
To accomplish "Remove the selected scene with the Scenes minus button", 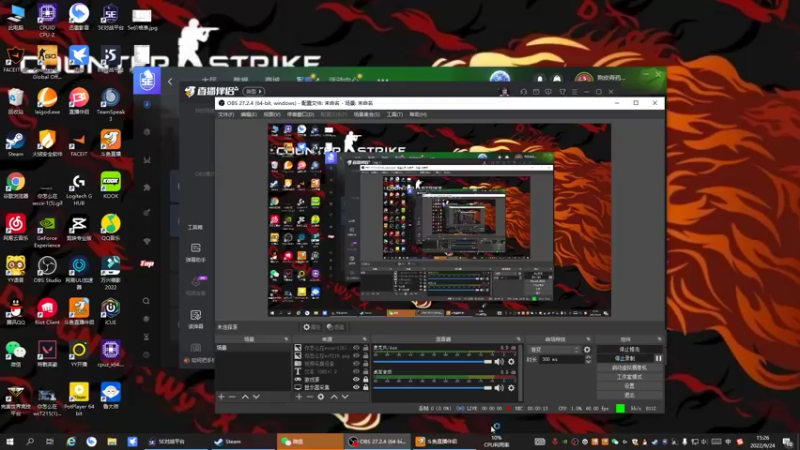I will pyautogui.click(x=232, y=397).
